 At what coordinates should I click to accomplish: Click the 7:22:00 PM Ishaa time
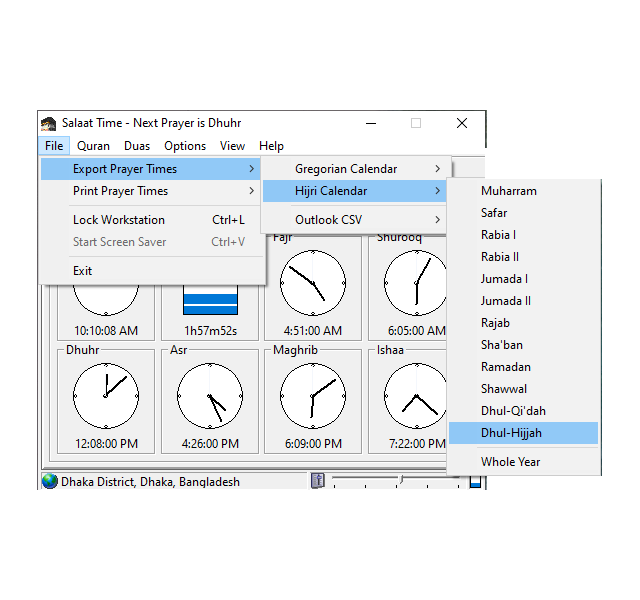pos(417,444)
